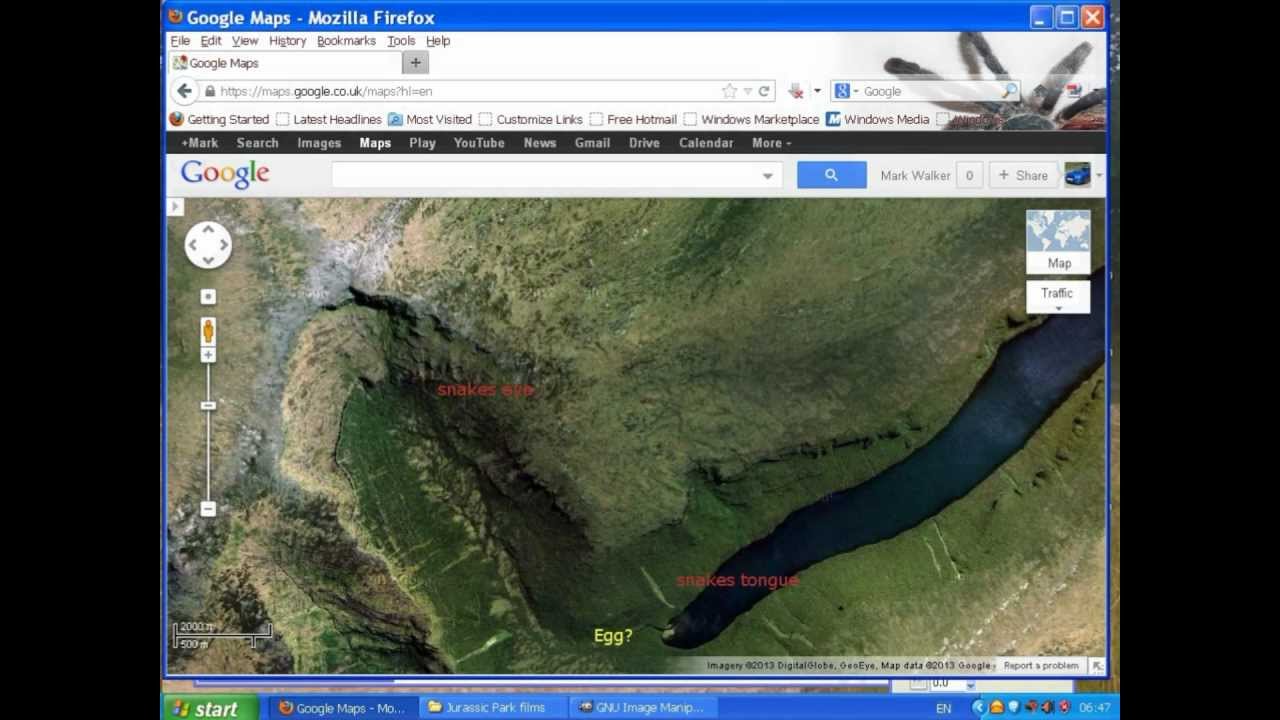Select the Google Maps browser tab
Screen dimensions: 1280x720
tap(284, 63)
